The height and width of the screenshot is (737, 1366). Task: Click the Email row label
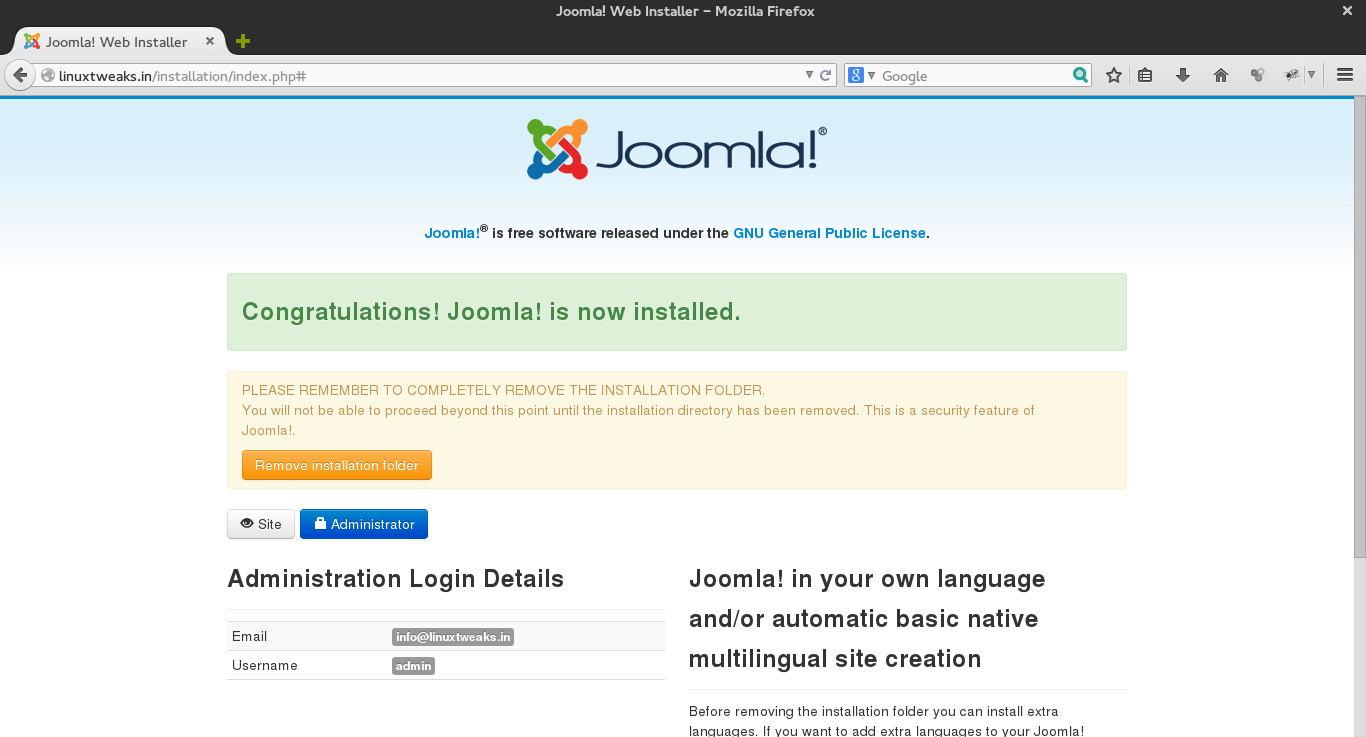click(x=249, y=636)
